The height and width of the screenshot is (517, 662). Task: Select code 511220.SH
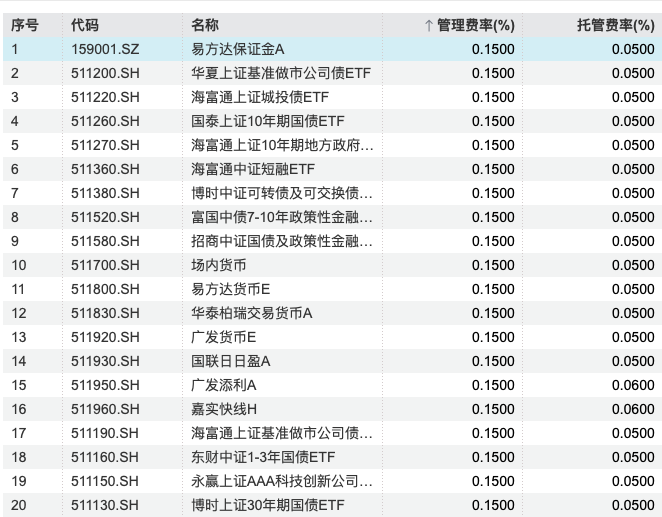[105, 97]
